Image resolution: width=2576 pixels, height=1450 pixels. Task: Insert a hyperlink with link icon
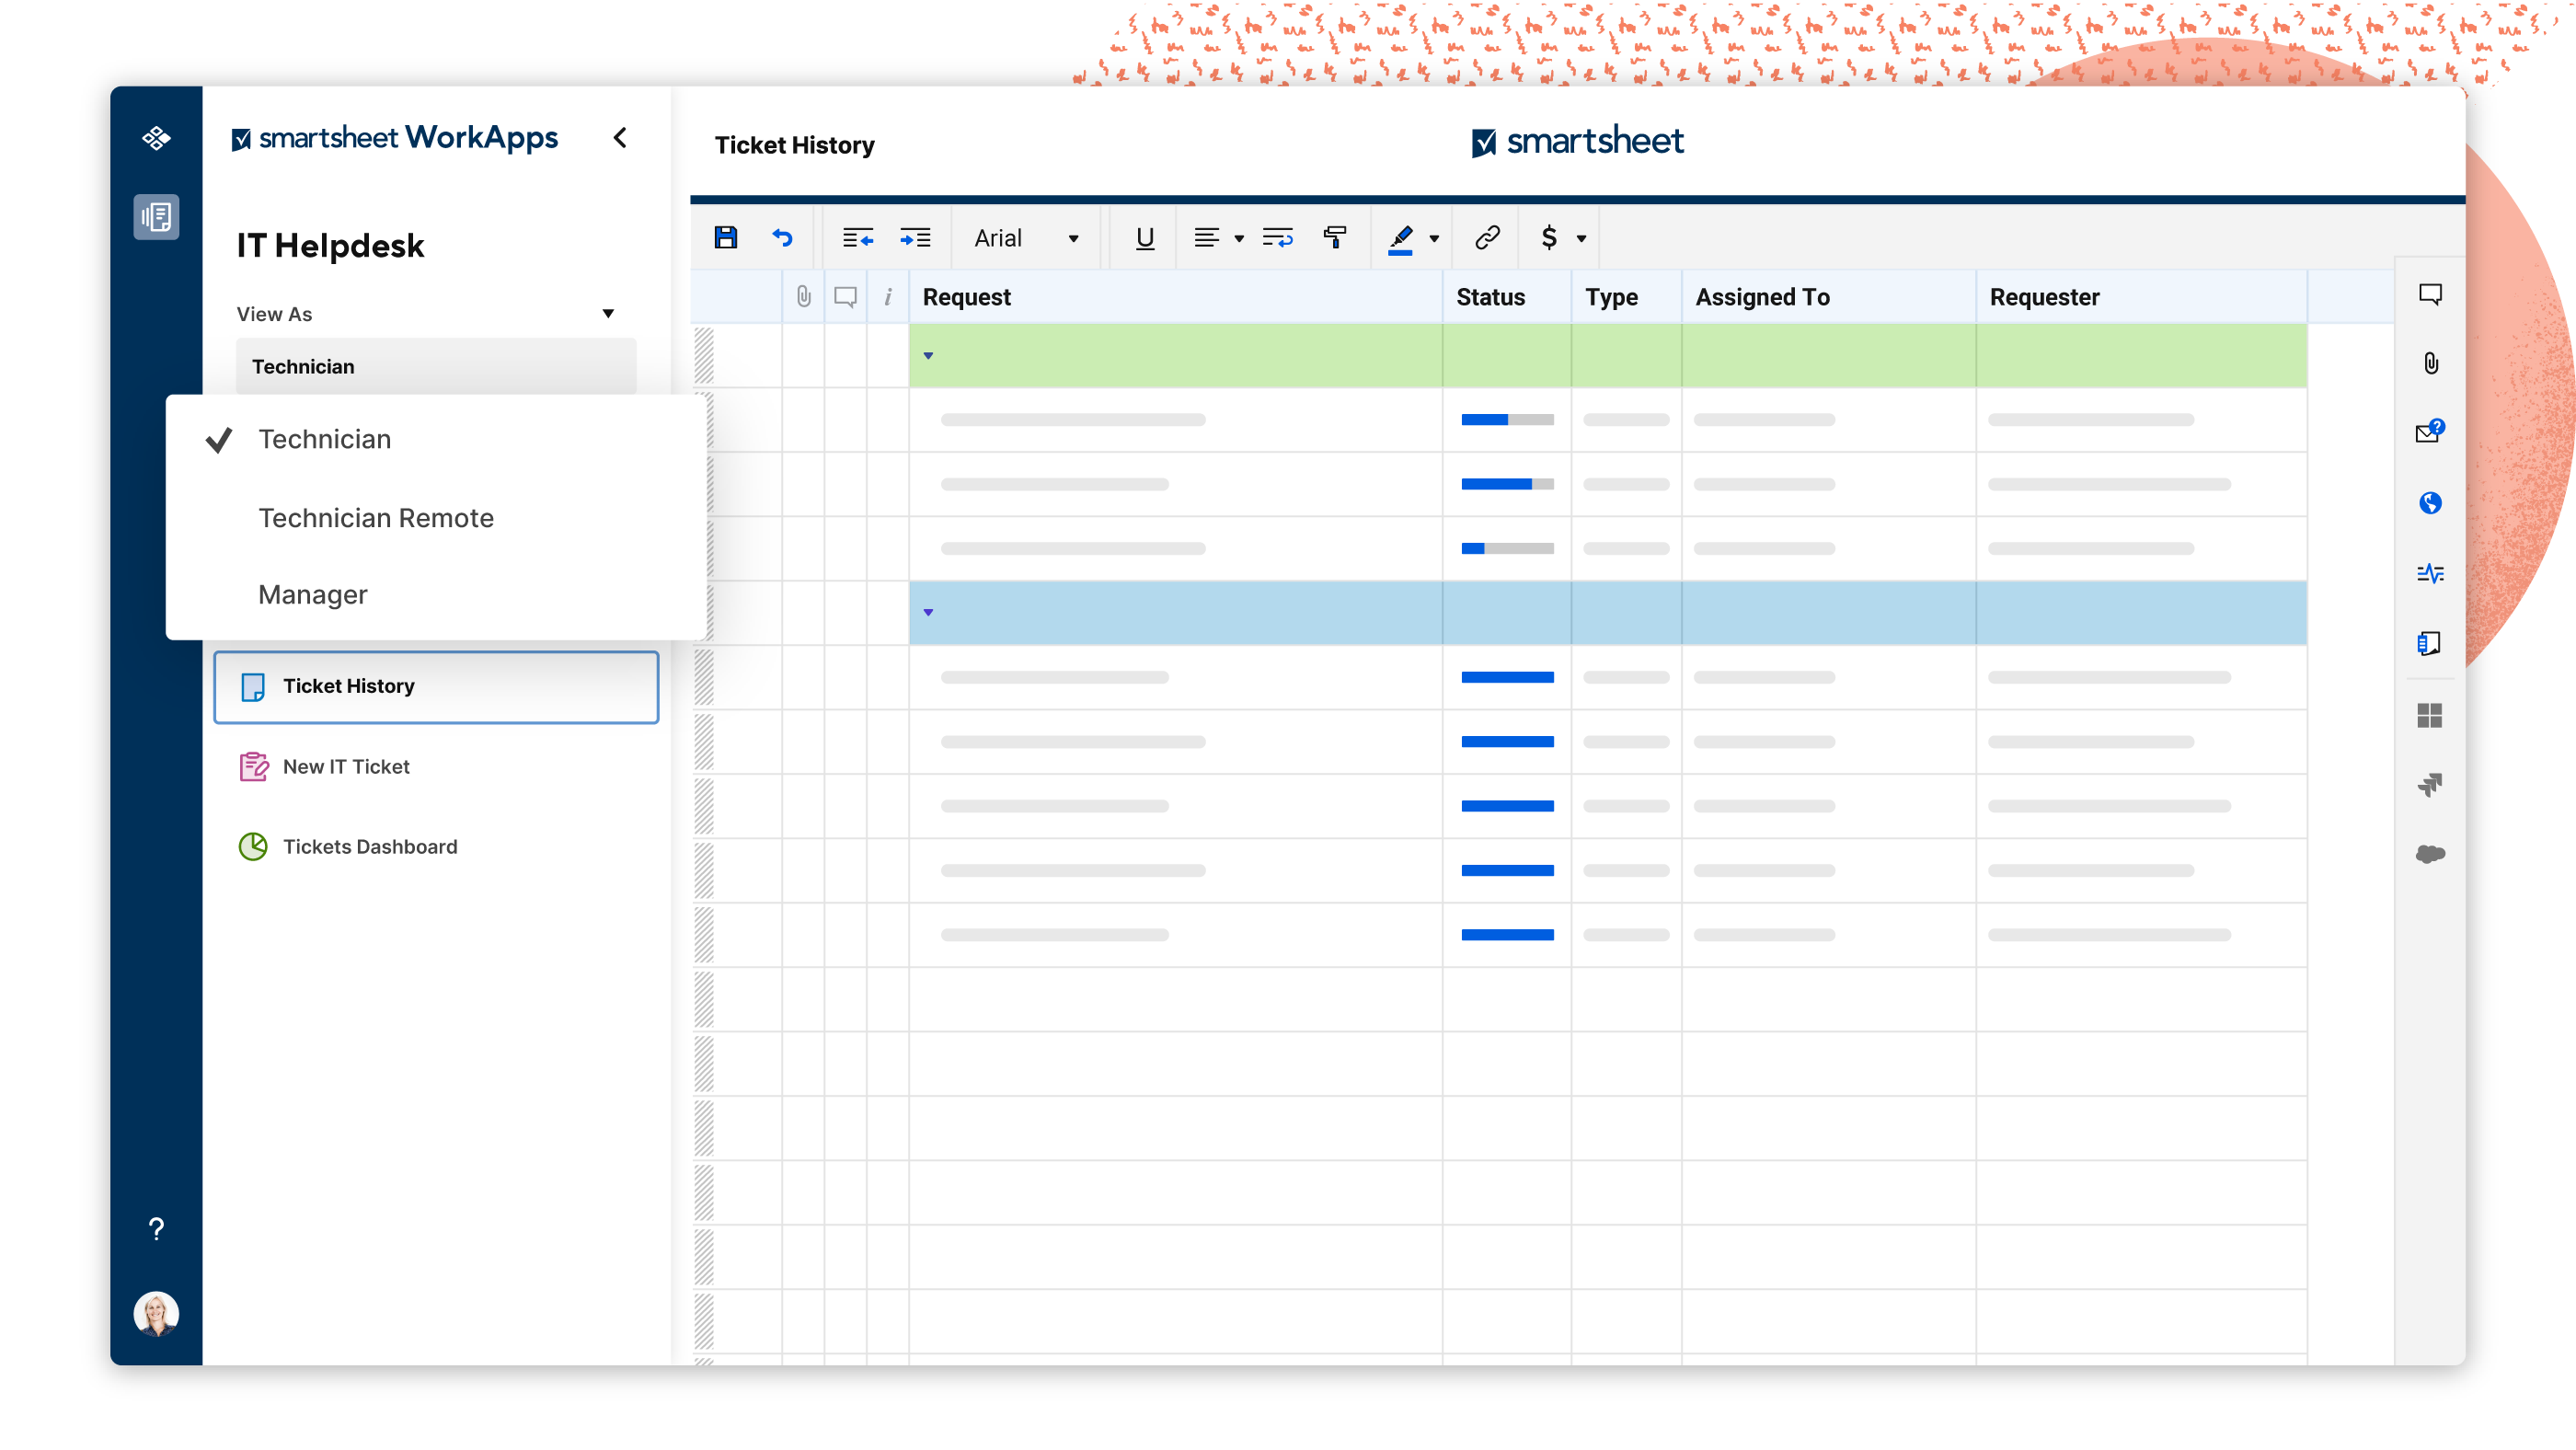click(x=1487, y=238)
